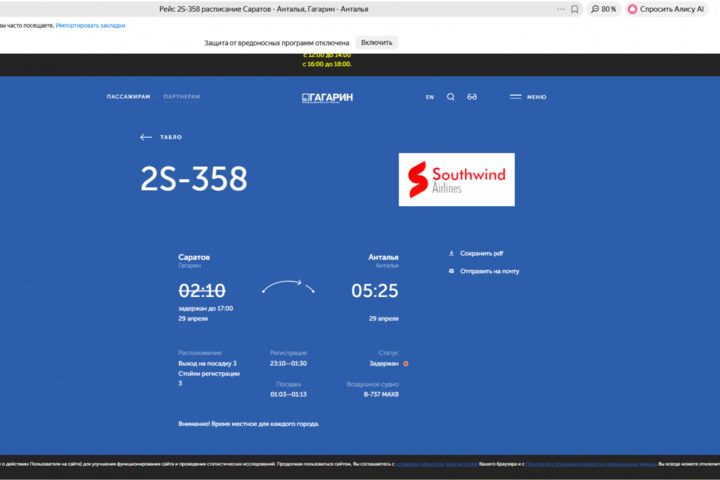
Task: Open the hamburger Меню
Action: coord(527,97)
